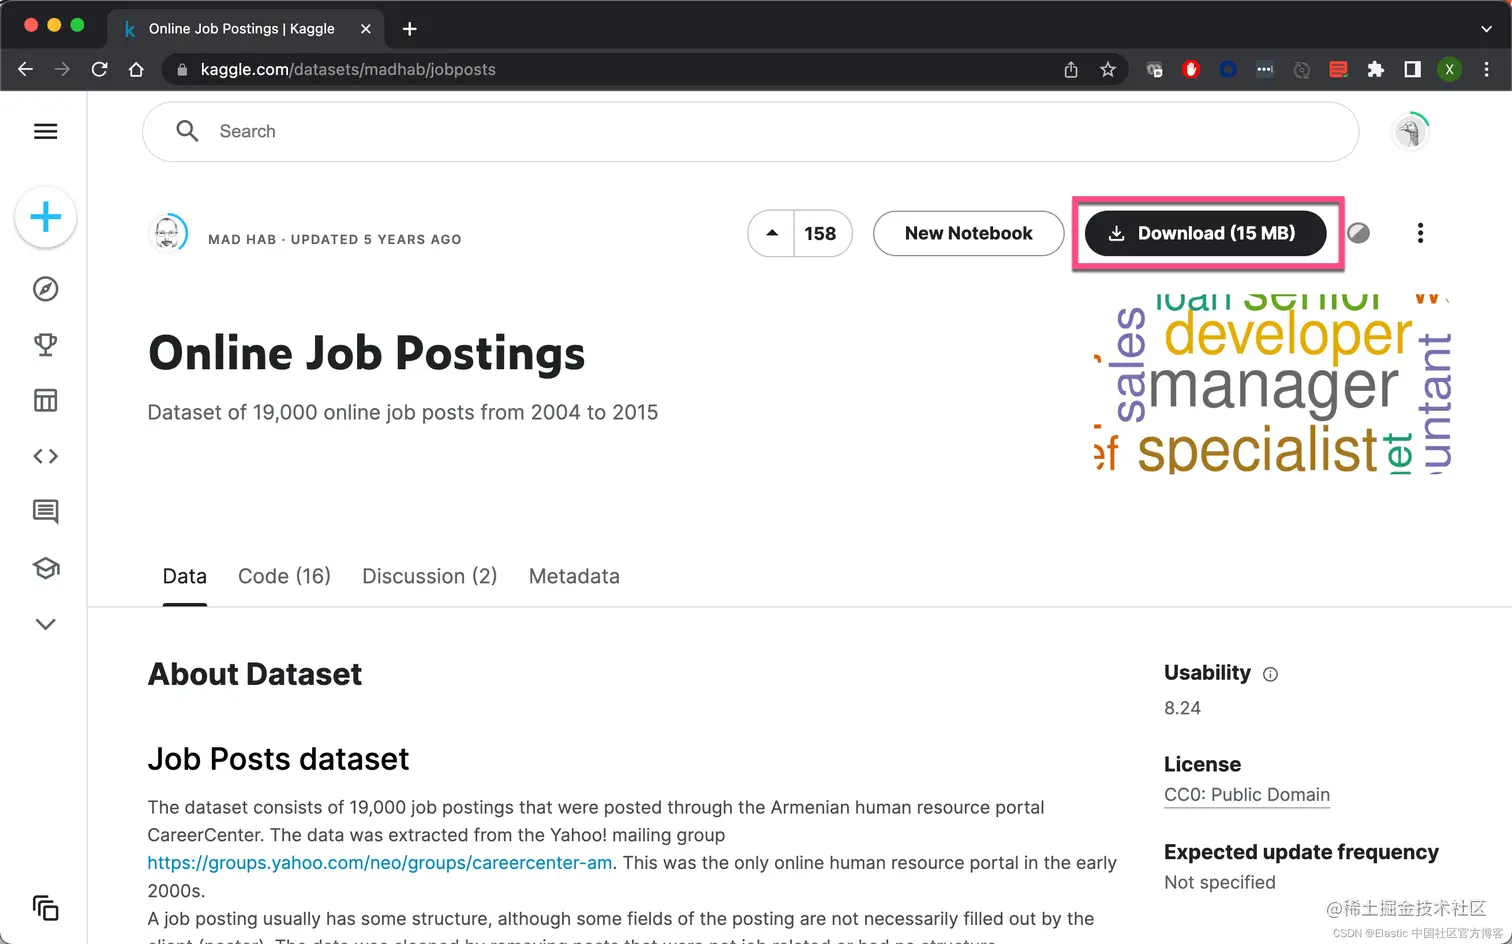
Task: Upvote the Online Job Postings dataset
Action: (x=772, y=233)
